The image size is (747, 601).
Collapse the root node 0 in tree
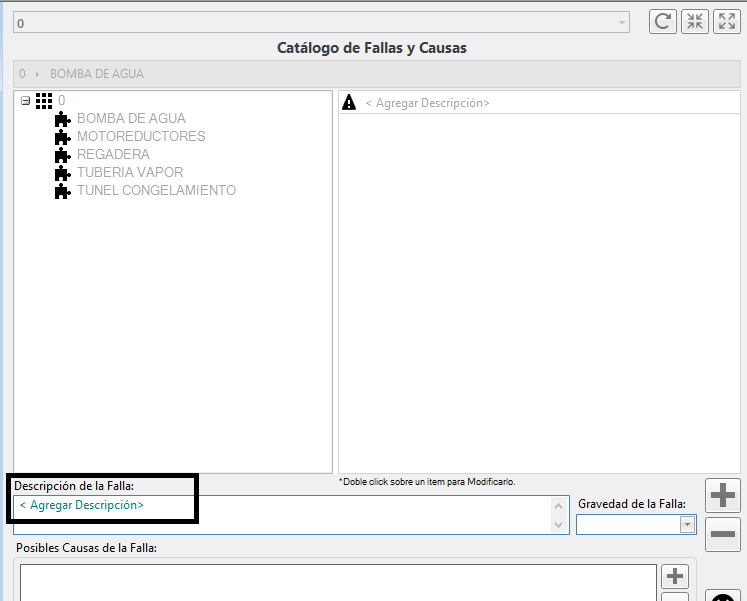(x=26, y=100)
